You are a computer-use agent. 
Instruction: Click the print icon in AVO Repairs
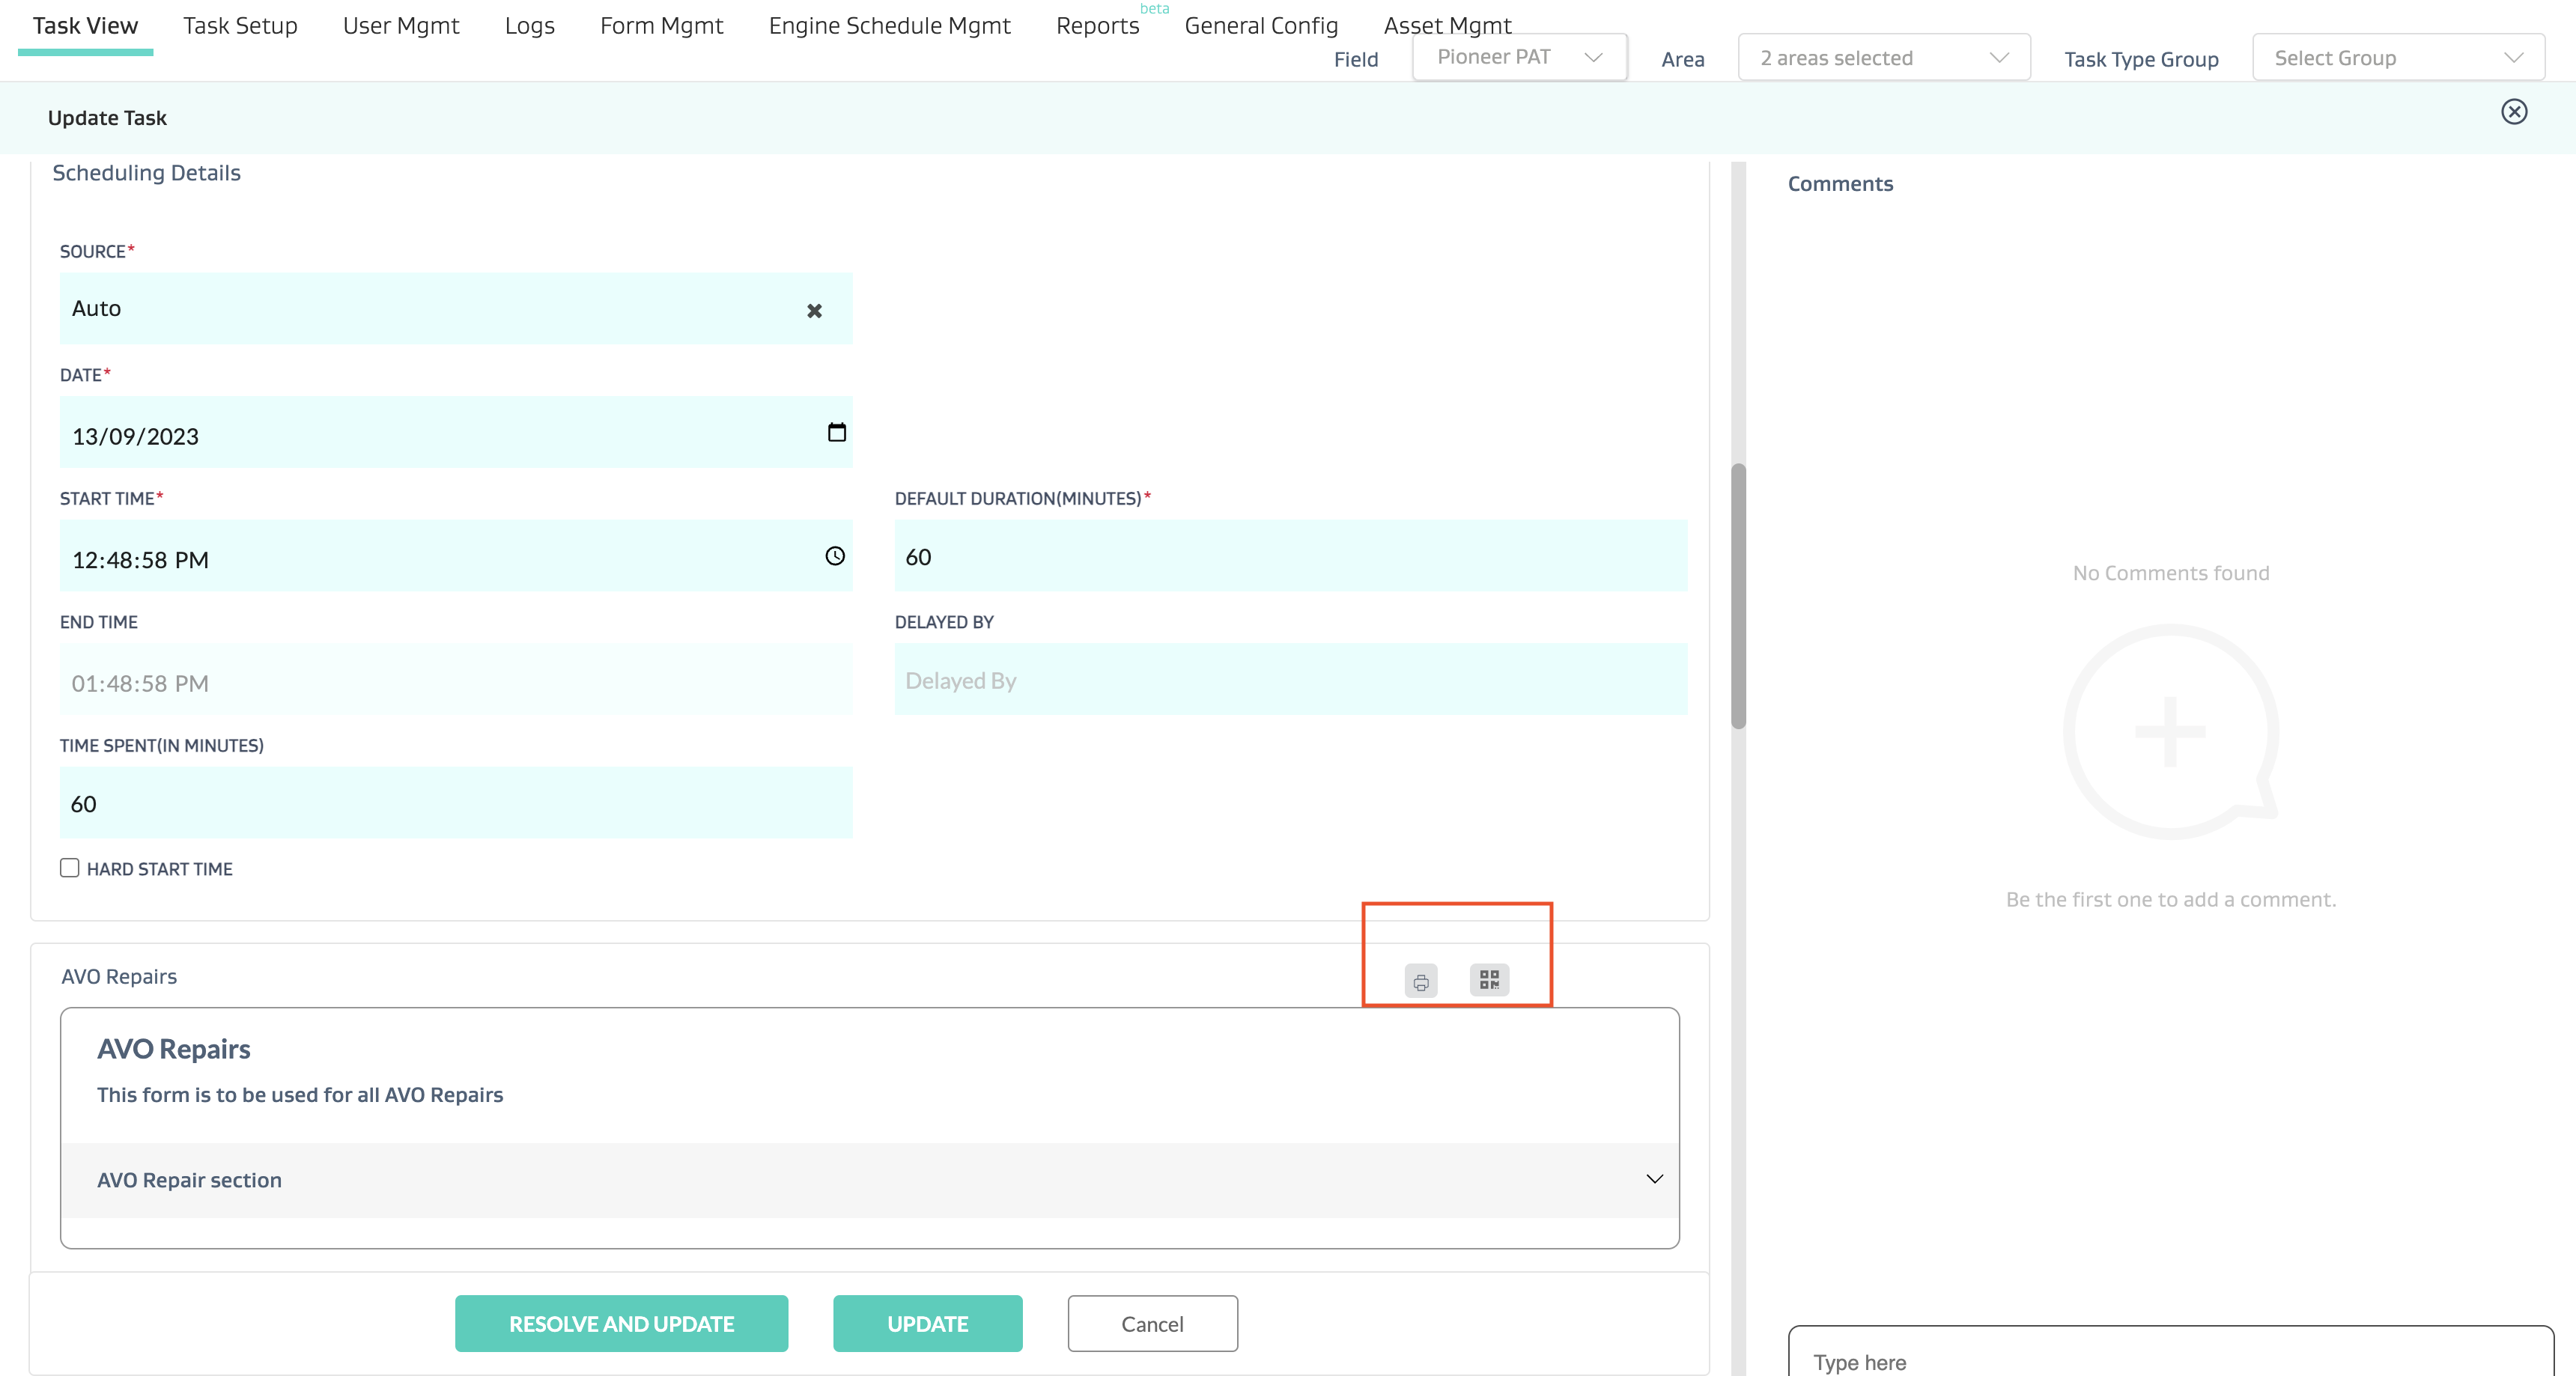pyautogui.click(x=1420, y=981)
